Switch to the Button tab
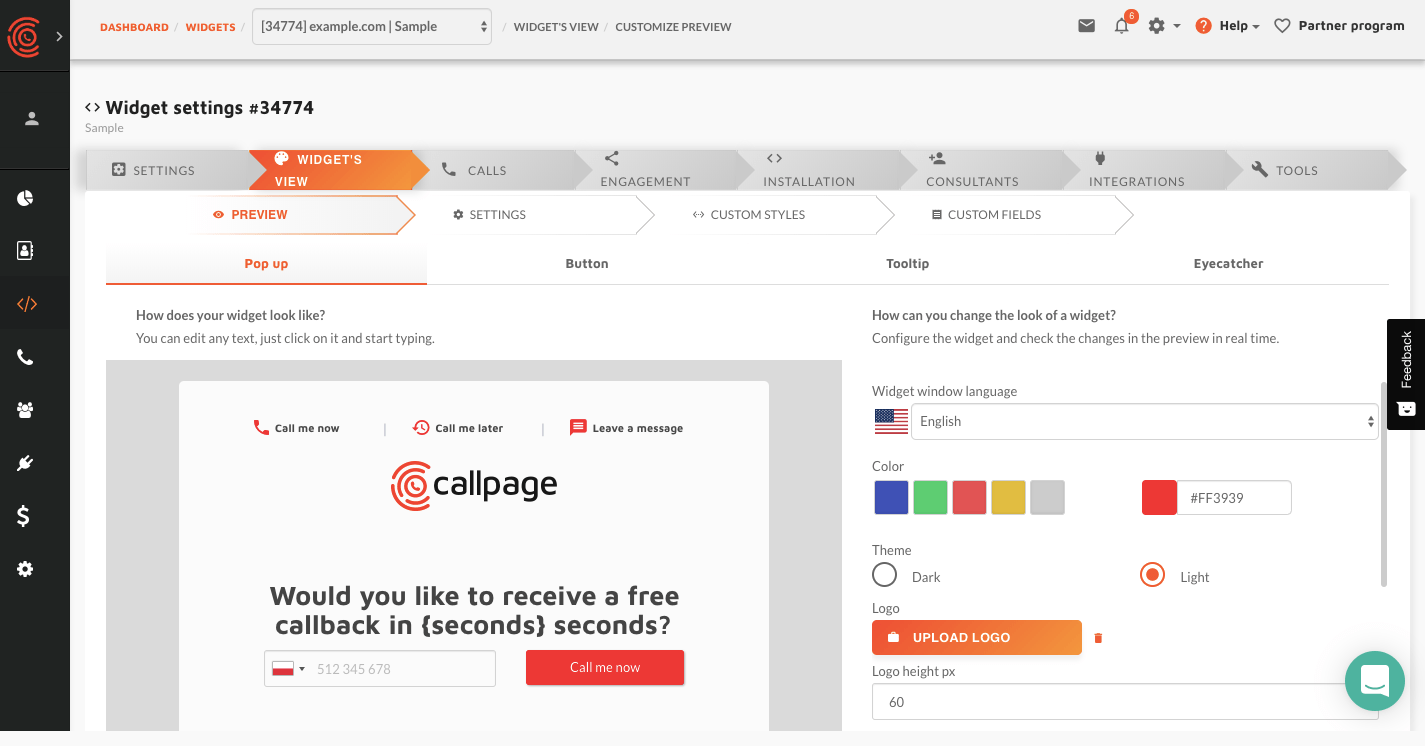 (587, 264)
